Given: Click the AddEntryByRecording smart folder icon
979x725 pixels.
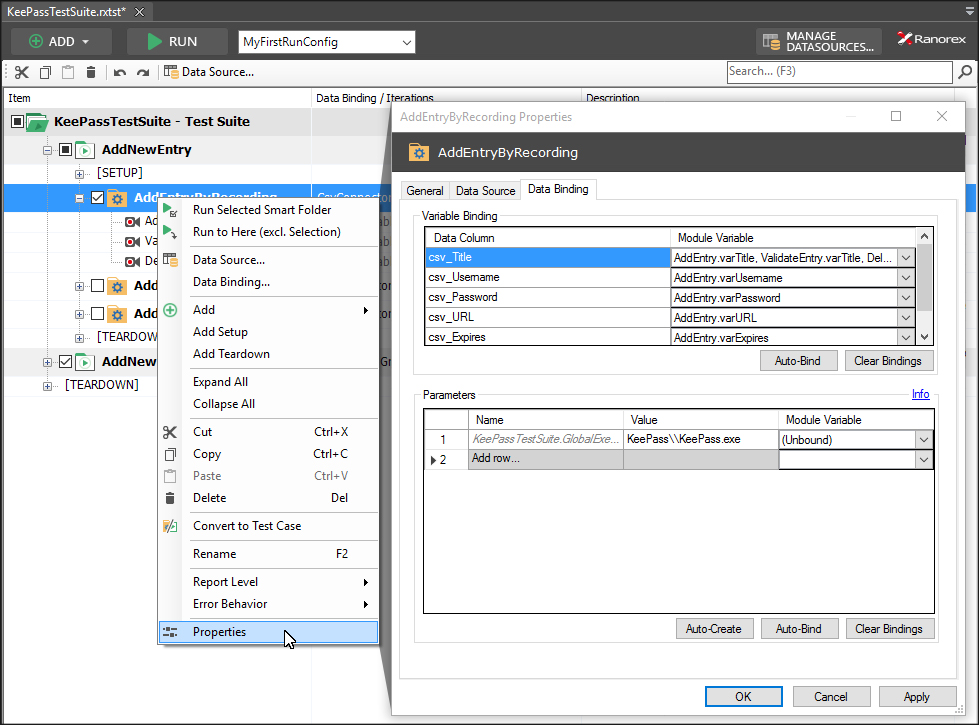Looking at the screenshot, I should point(117,199).
